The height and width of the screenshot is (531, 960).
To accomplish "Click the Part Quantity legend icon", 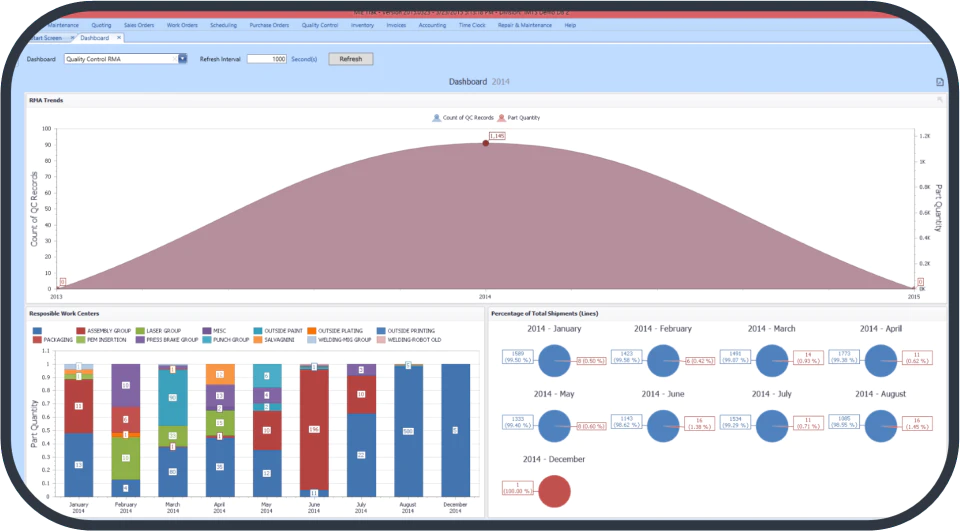I will pyautogui.click(x=501, y=118).
